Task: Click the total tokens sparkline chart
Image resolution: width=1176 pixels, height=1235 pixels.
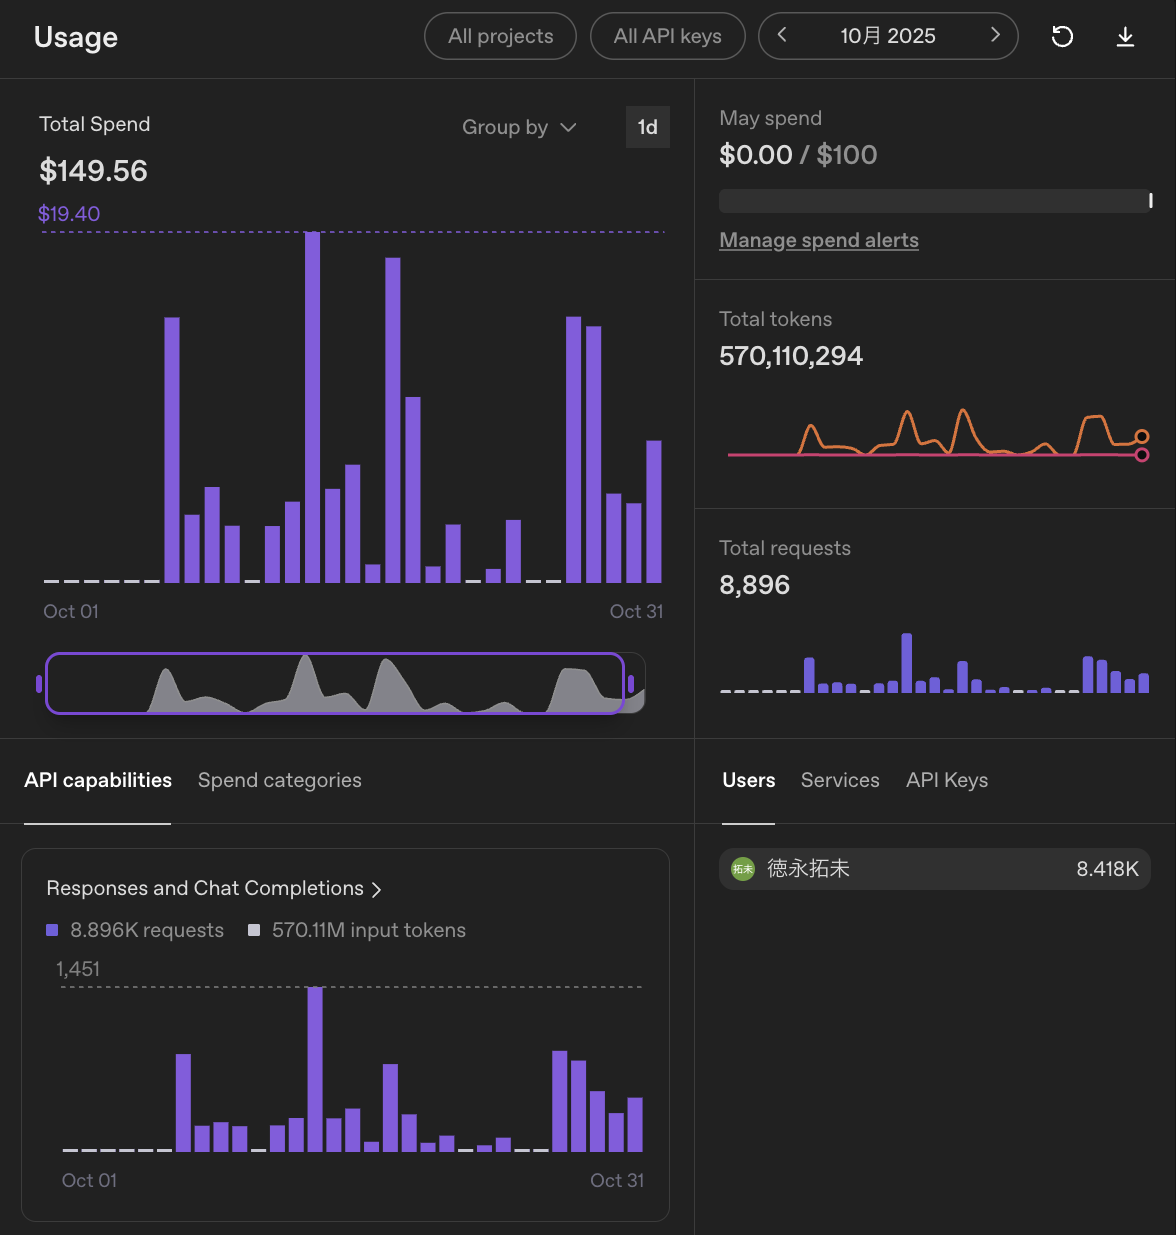Action: tap(938, 434)
